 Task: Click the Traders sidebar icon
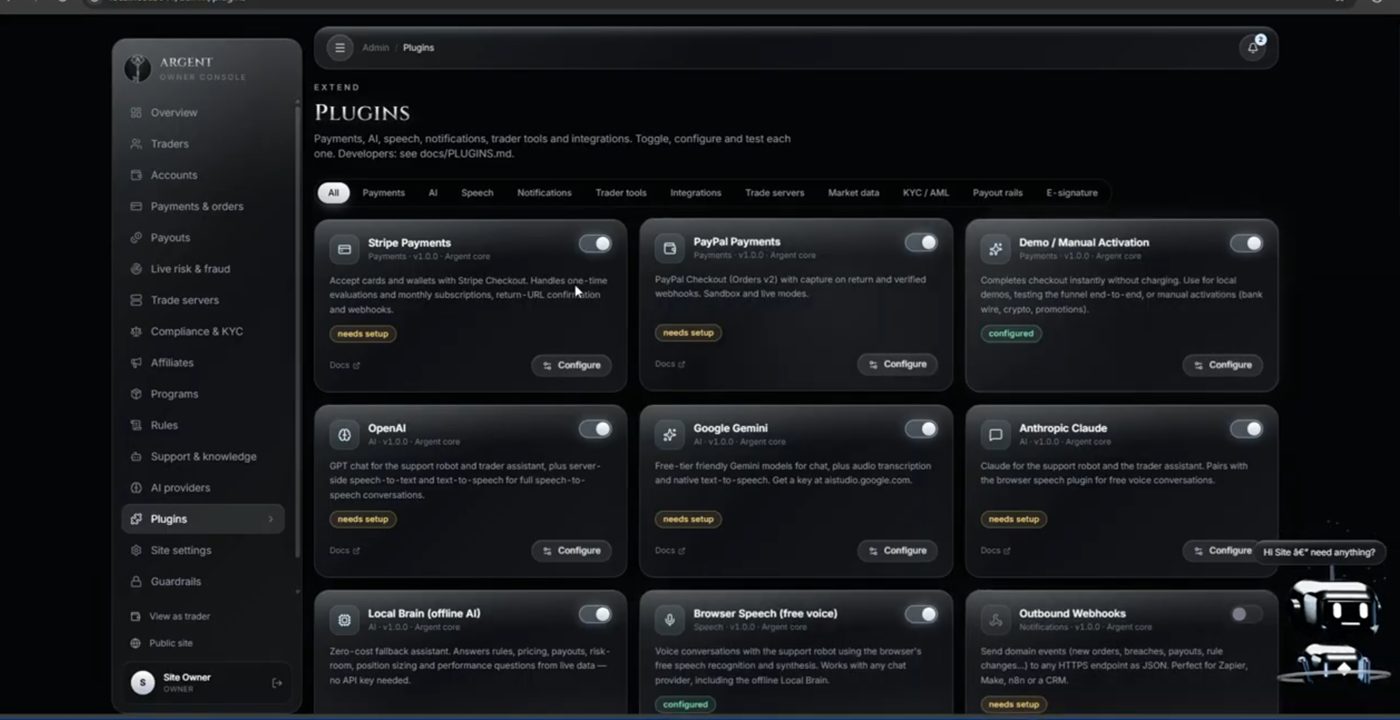click(136, 144)
